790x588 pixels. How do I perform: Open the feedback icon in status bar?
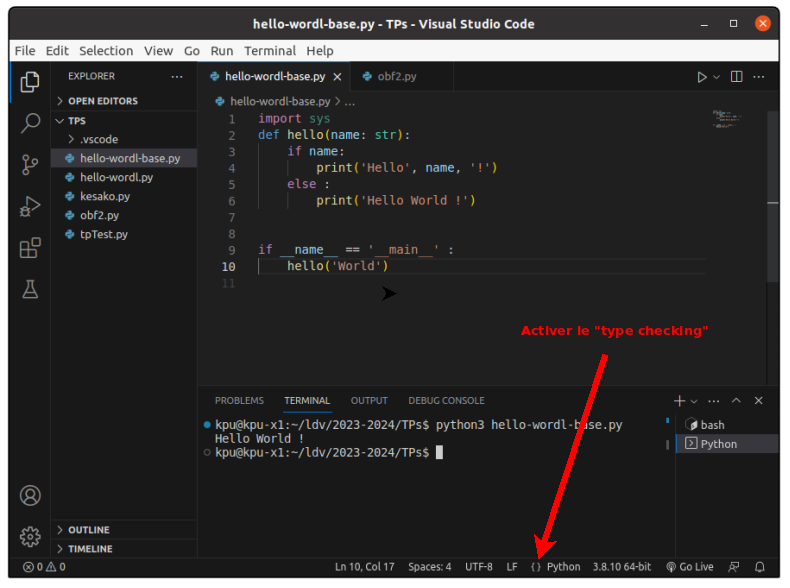click(734, 567)
